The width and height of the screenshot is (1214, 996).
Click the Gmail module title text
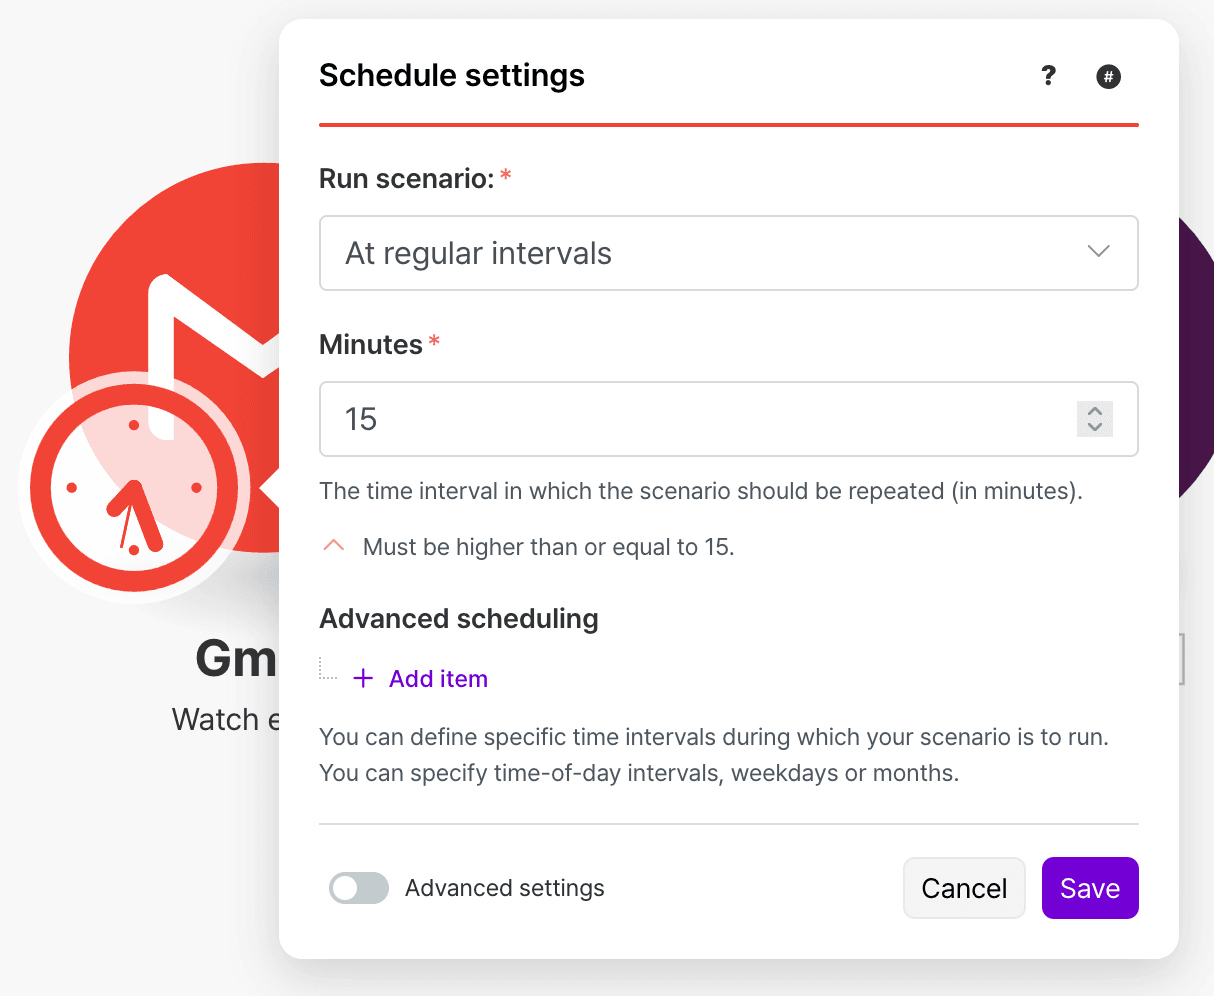pyautogui.click(x=236, y=659)
